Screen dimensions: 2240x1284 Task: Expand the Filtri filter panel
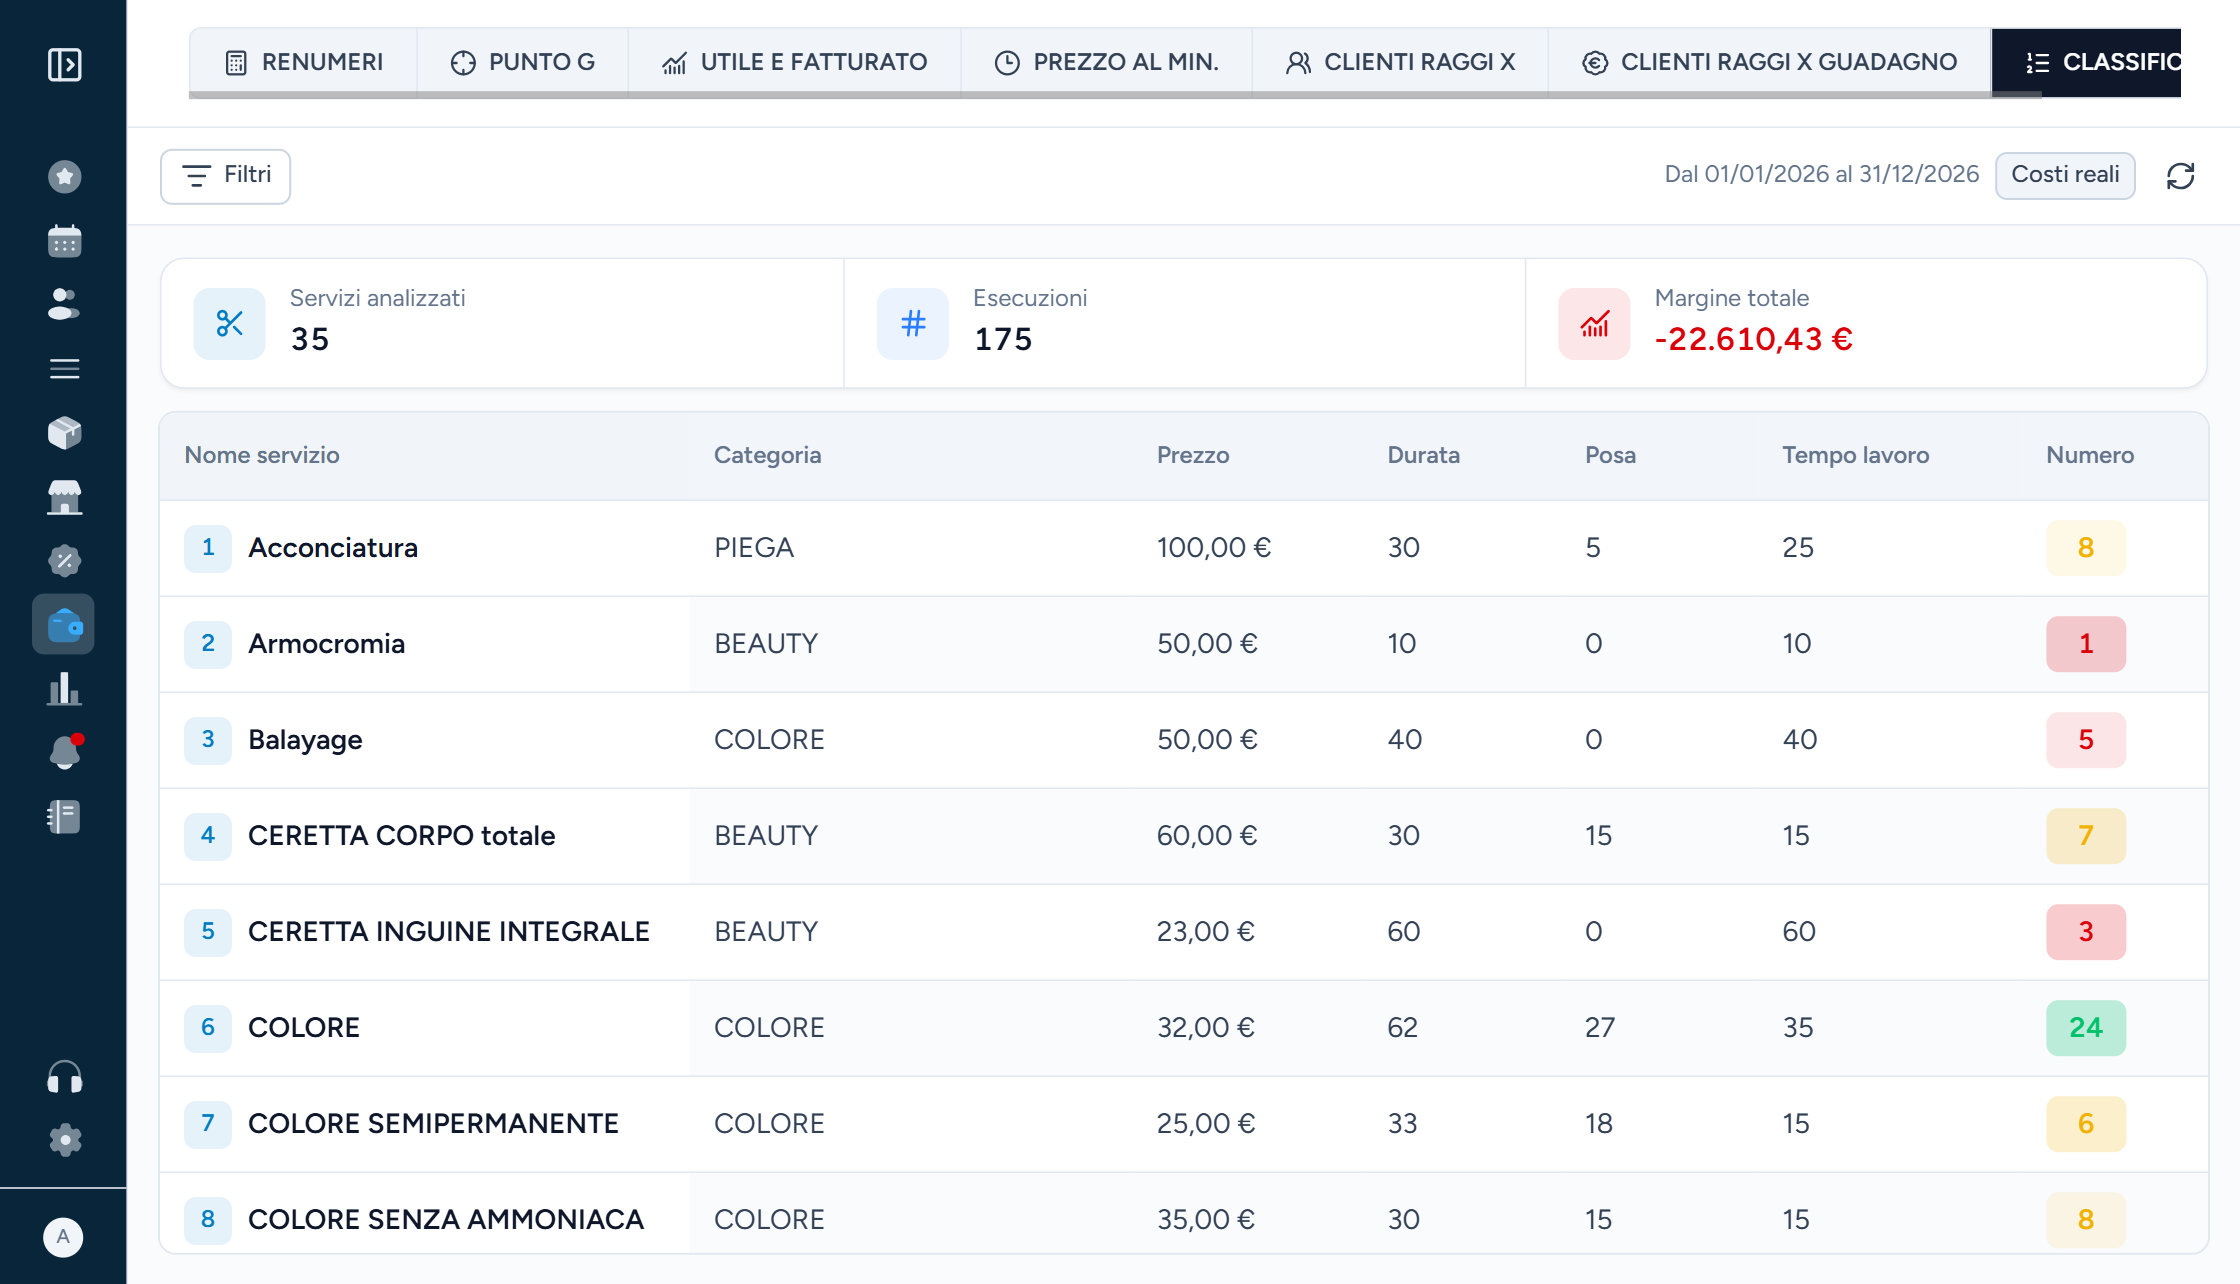[226, 176]
